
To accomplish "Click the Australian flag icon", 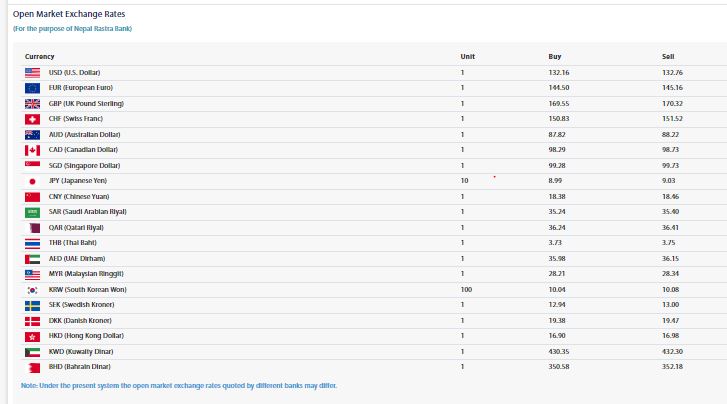I will pyautogui.click(x=31, y=134).
